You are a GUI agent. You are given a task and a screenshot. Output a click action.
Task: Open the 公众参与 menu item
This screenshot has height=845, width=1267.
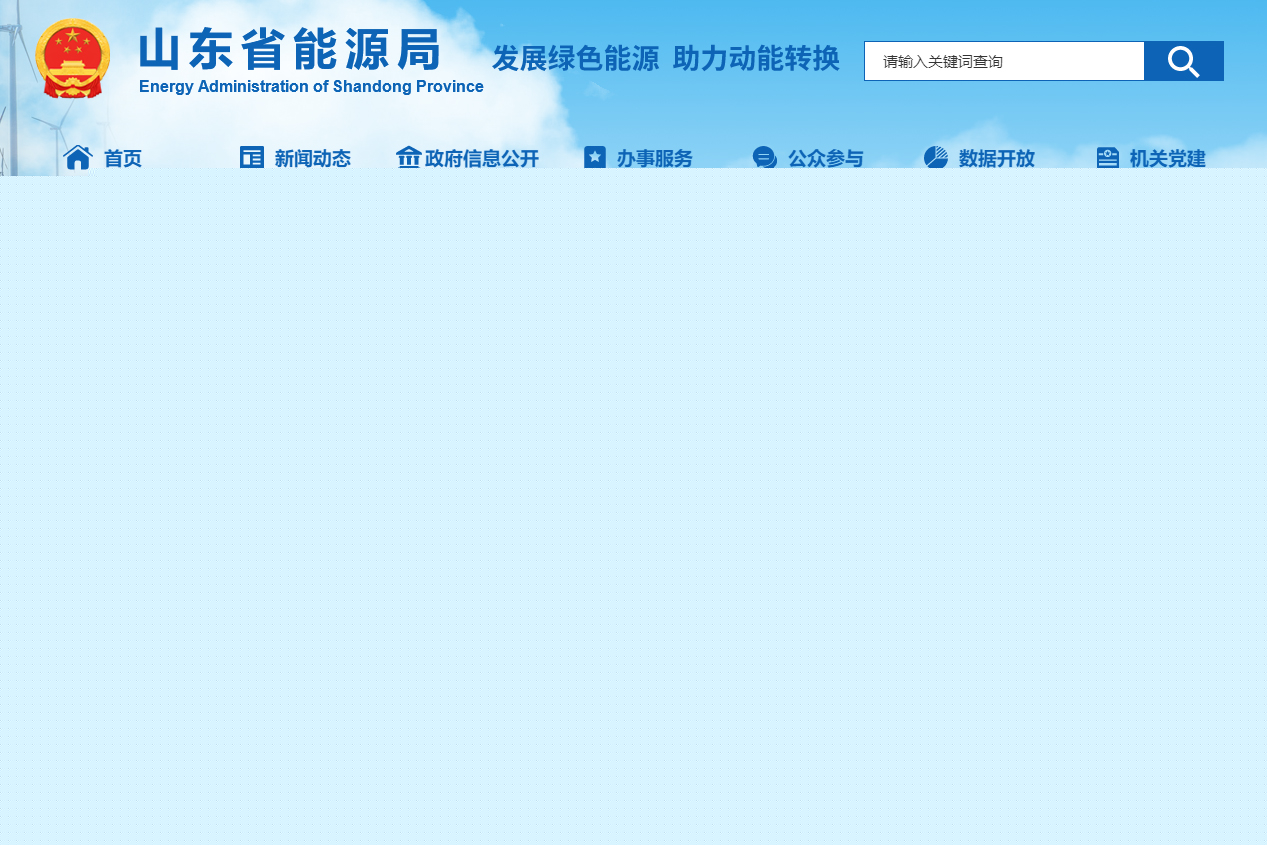pos(826,159)
